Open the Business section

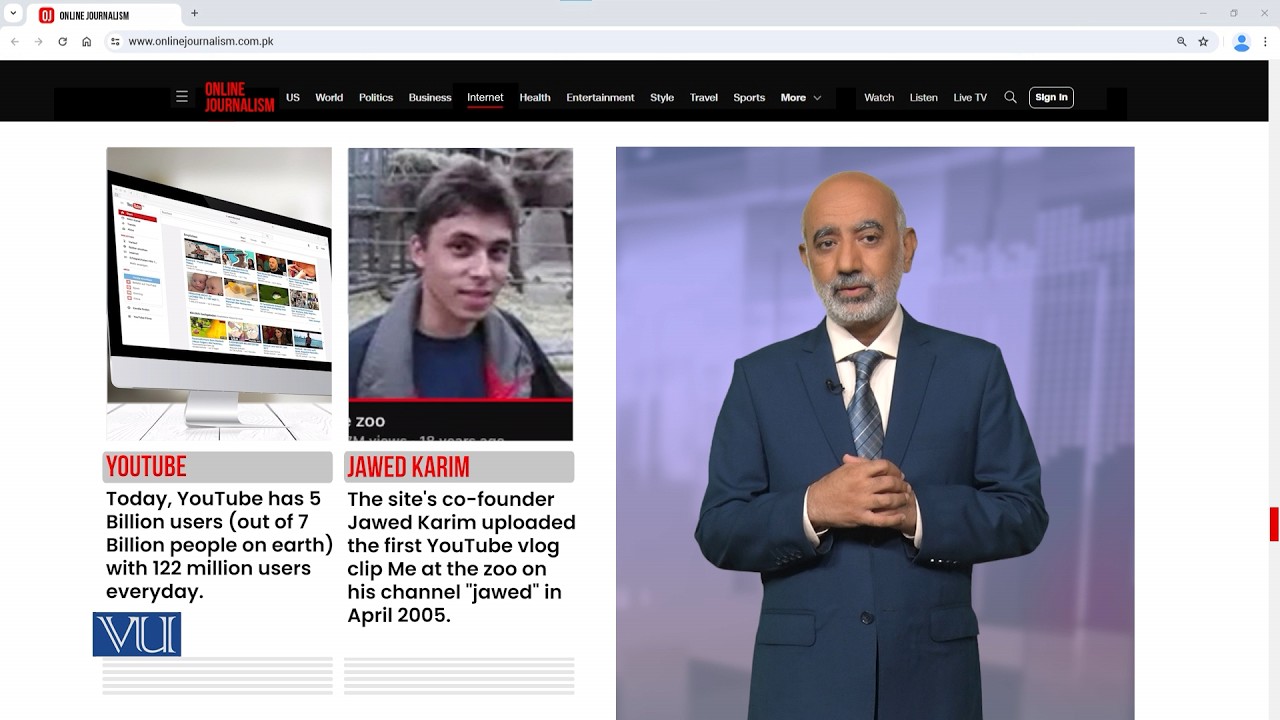(x=430, y=97)
